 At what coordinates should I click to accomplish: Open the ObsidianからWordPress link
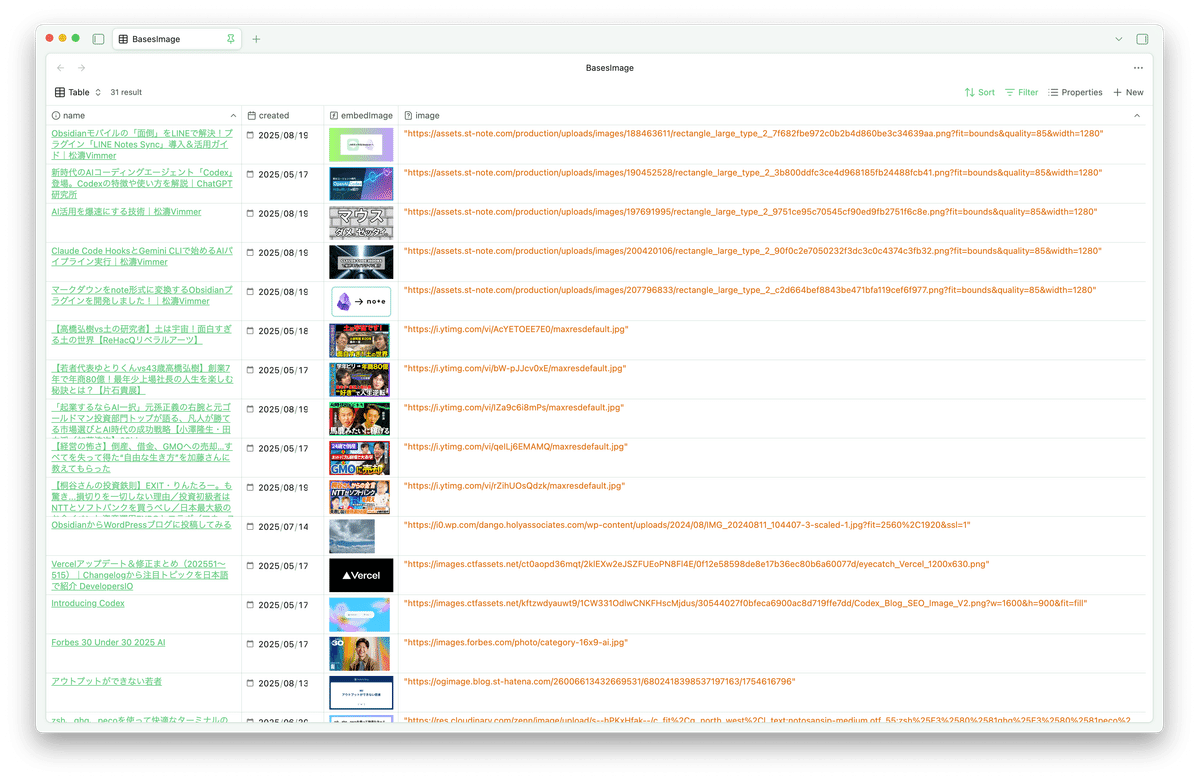click(141, 524)
